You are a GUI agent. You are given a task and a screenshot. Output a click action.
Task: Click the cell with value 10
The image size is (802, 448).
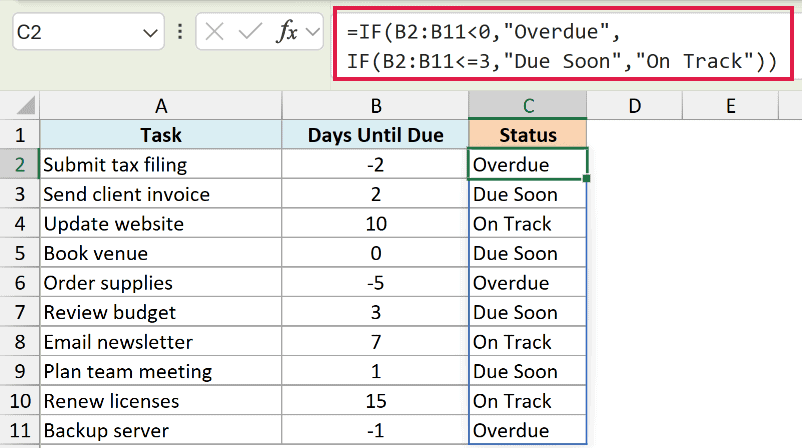(x=375, y=223)
